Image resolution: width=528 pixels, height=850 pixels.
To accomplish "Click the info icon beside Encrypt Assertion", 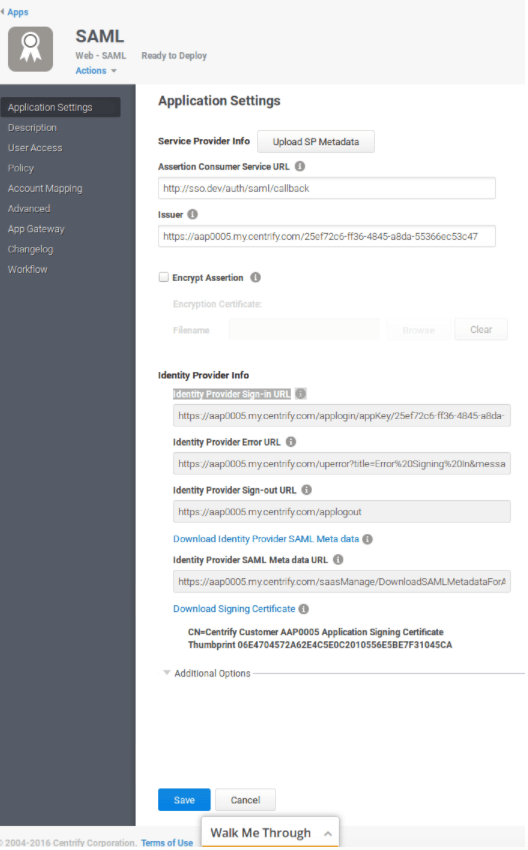I will (x=255, y=278).
